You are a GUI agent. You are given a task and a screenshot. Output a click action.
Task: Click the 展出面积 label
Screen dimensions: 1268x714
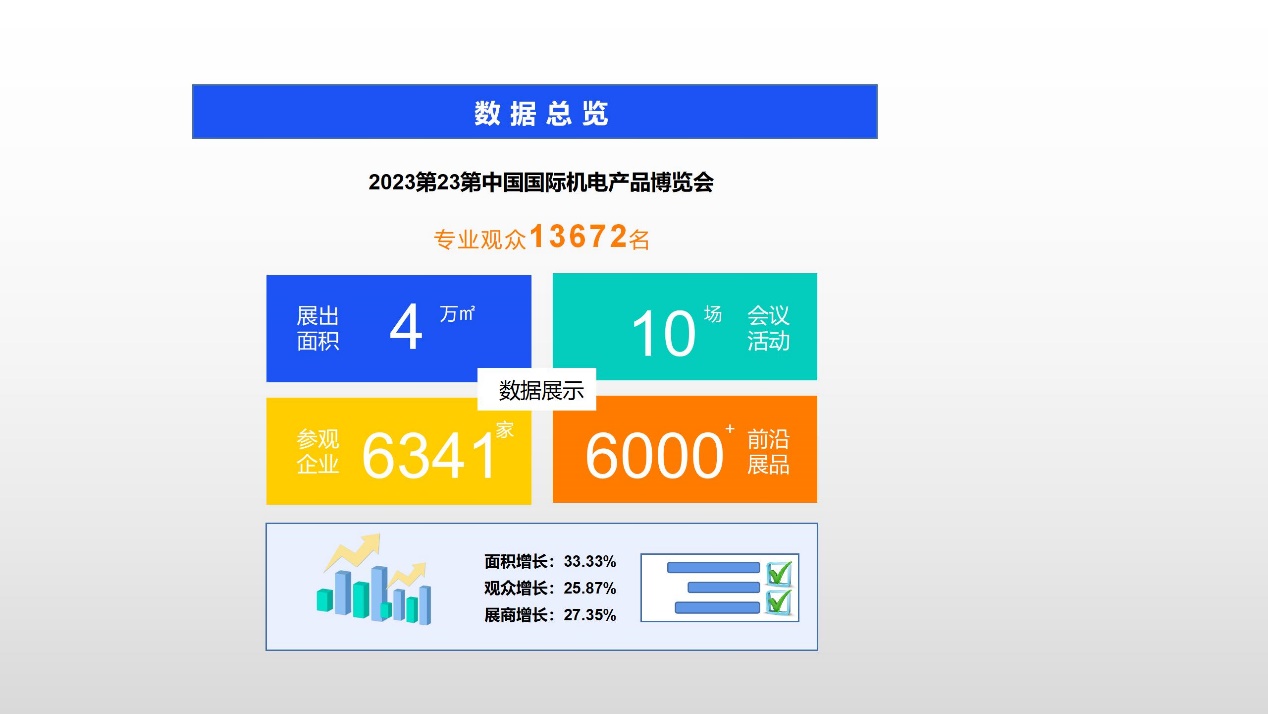point(318,329)
